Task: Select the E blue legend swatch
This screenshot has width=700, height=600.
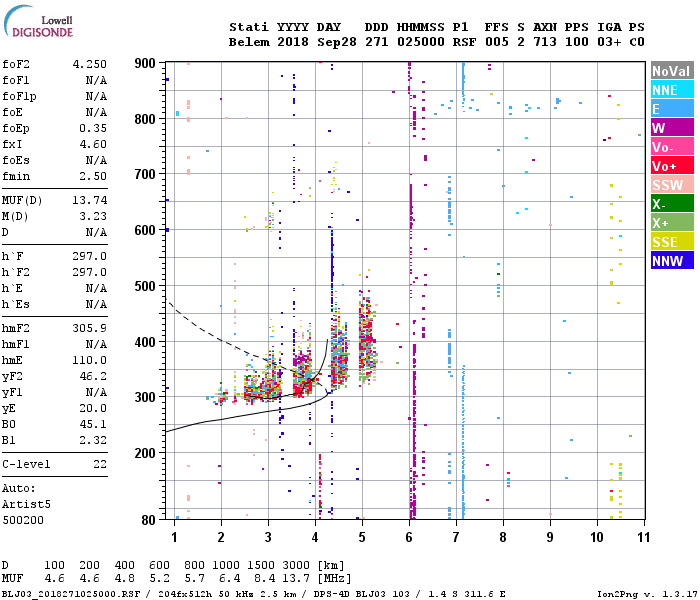Action: point(672,109)
